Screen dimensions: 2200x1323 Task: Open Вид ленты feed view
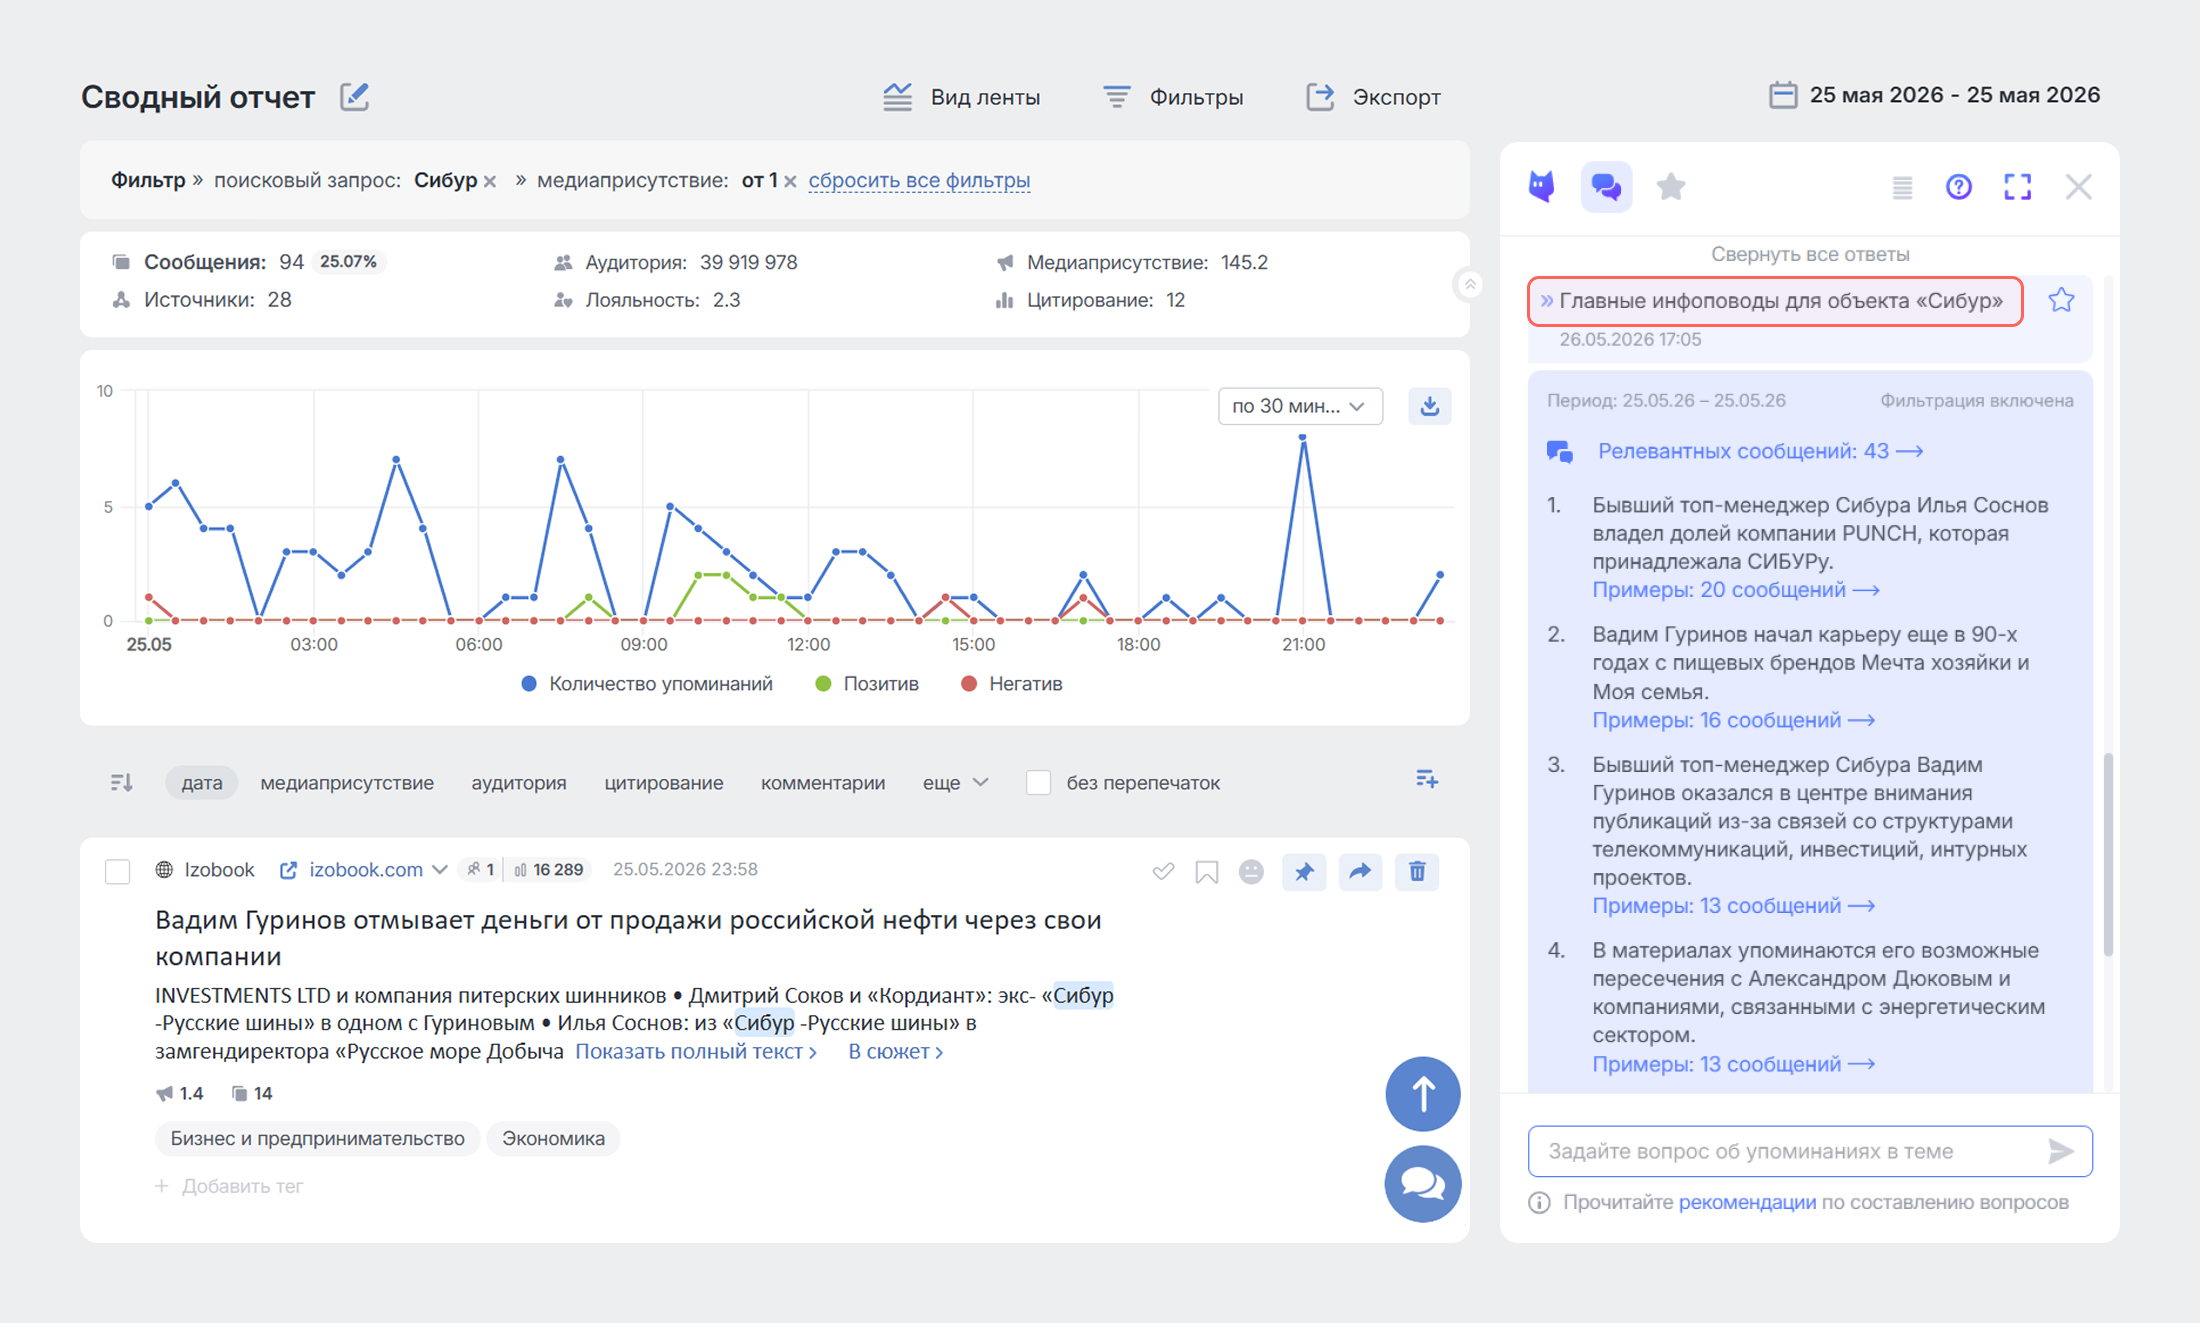961,97
